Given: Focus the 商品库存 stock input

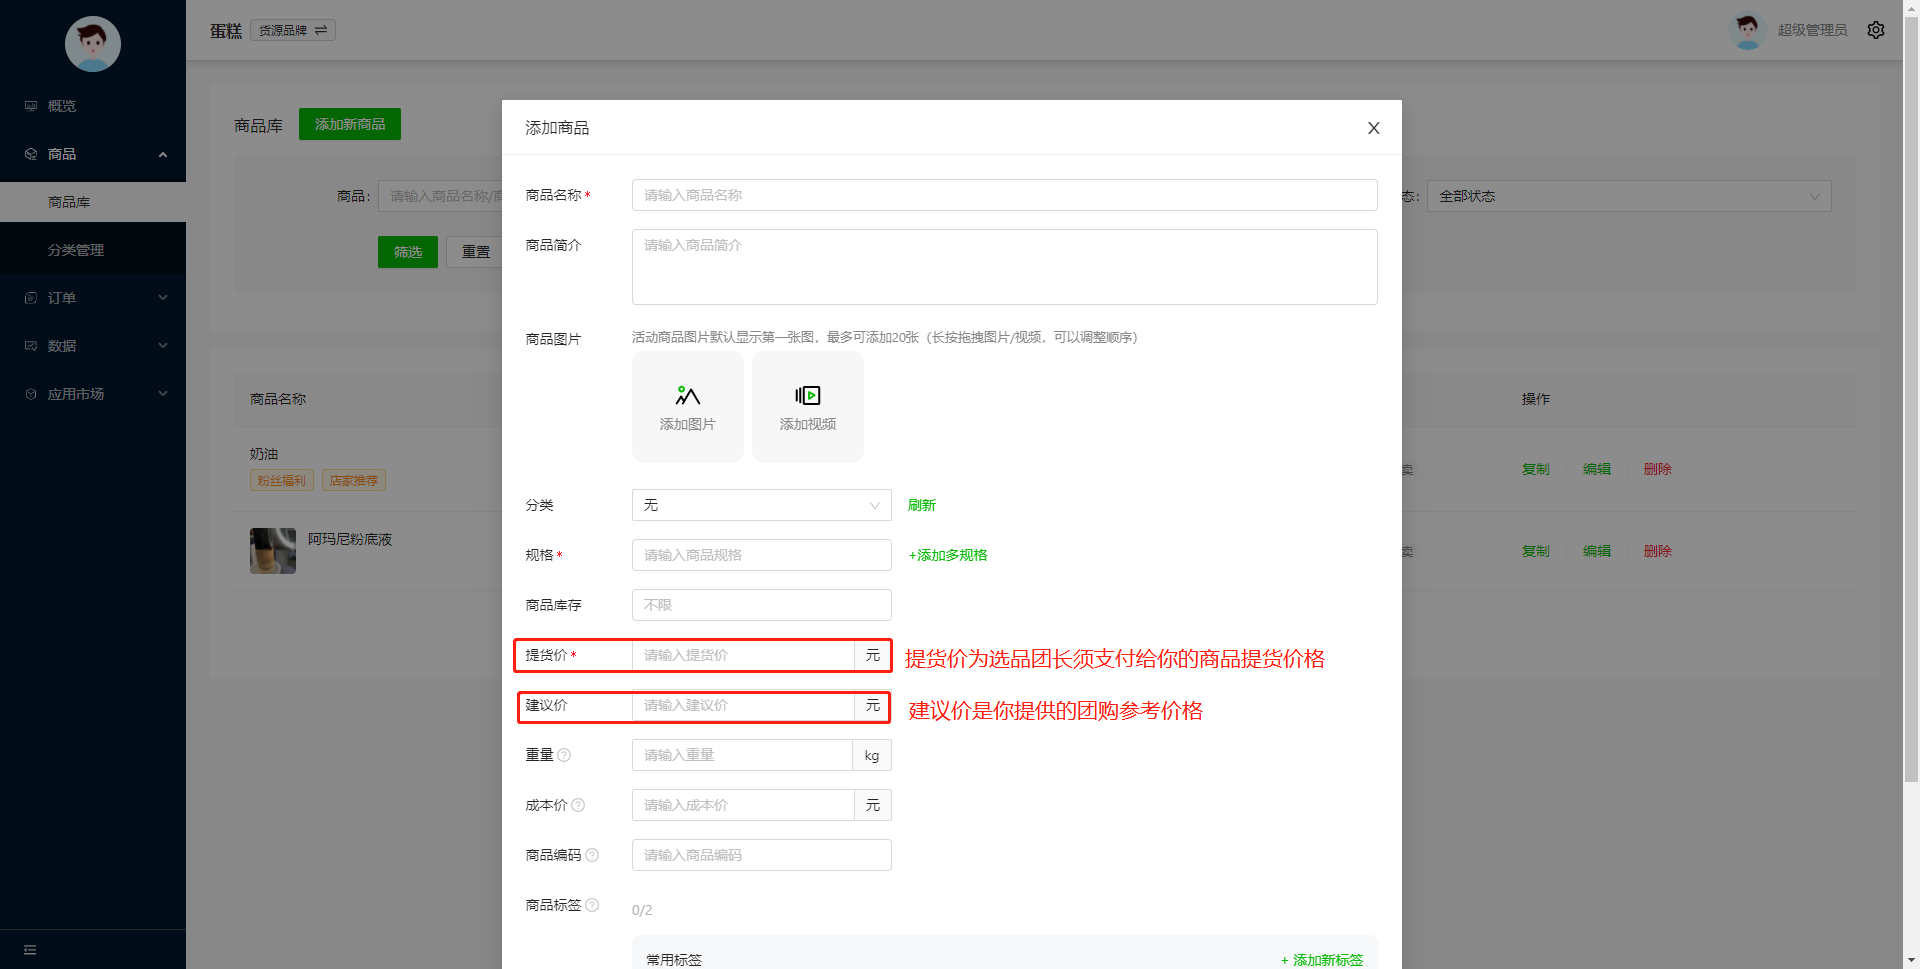Looking at the screenshot, I should click(762, 605).
